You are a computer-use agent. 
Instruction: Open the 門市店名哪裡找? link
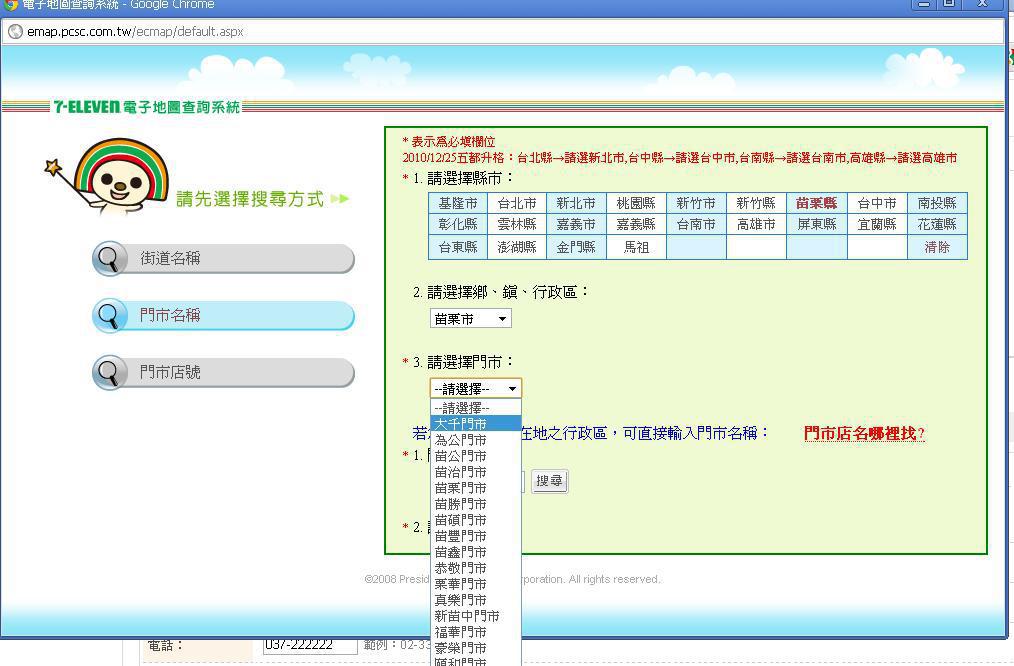point(864,434)
